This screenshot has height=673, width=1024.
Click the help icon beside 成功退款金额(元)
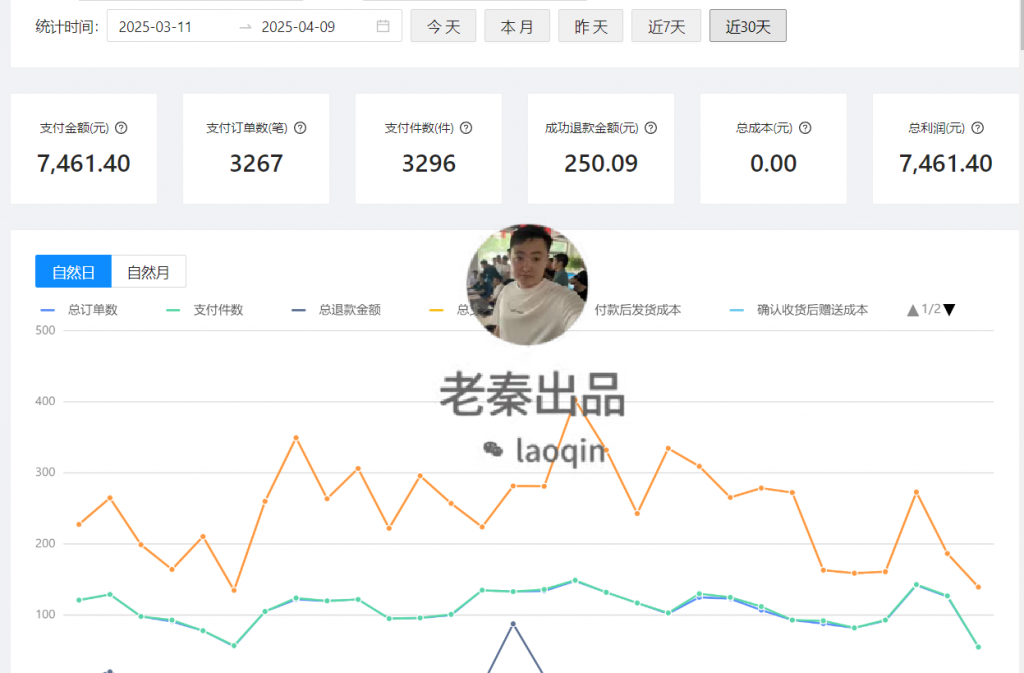pos(651,128)
